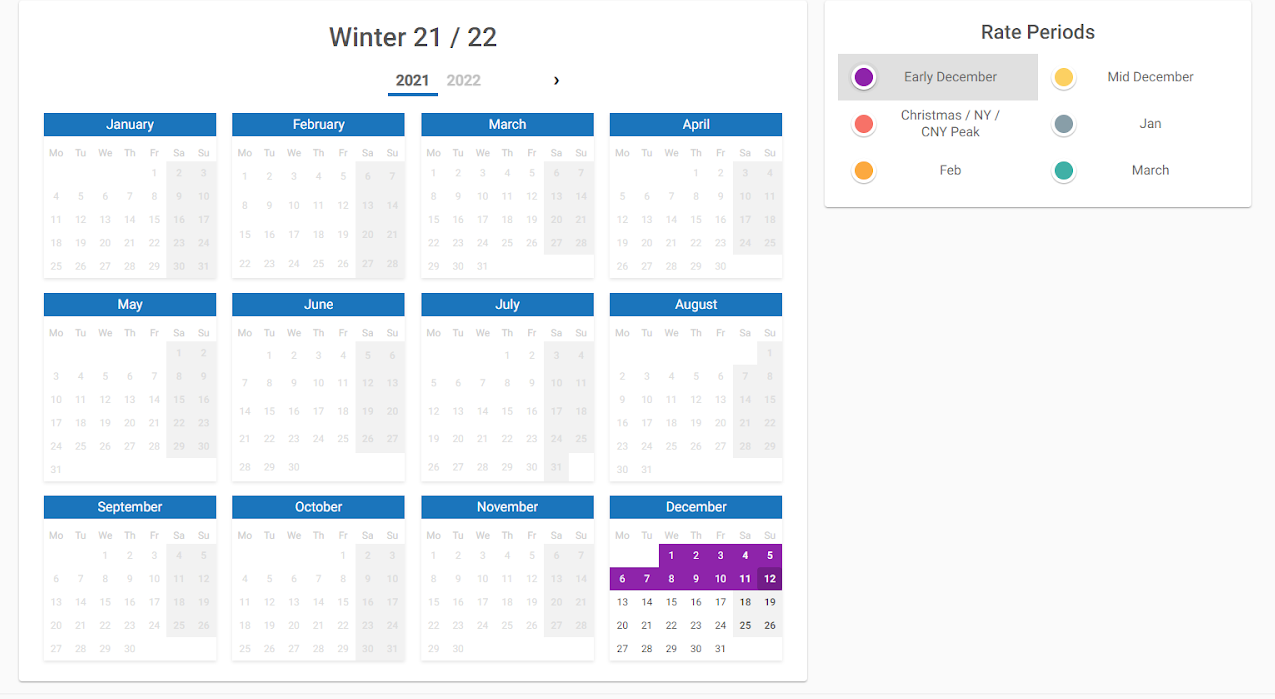Select December 12 dark purple date
This screenshot has width=1275, height=699.
click(769, 578)
